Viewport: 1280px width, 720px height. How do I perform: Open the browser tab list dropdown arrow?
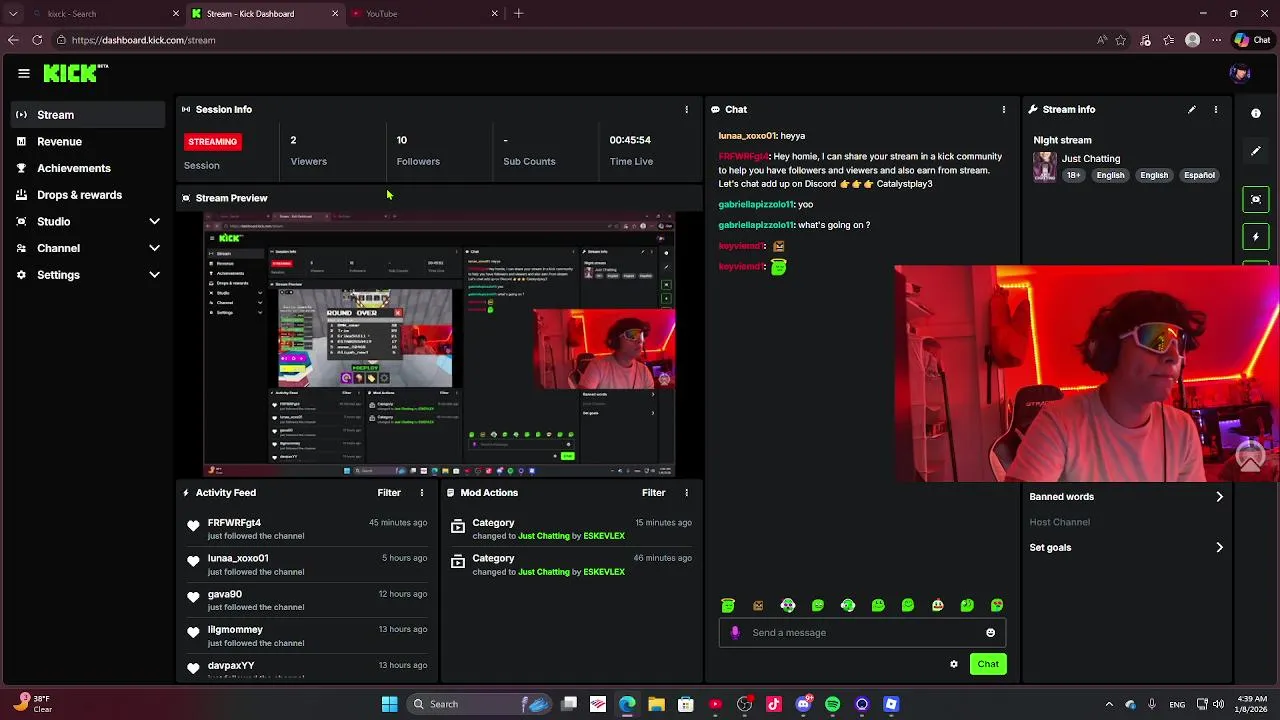(13, 13)
